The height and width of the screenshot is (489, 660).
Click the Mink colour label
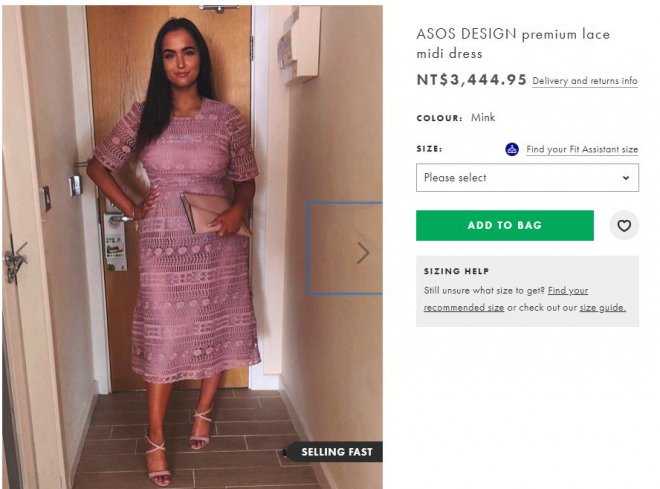click(x=483, y=118)
